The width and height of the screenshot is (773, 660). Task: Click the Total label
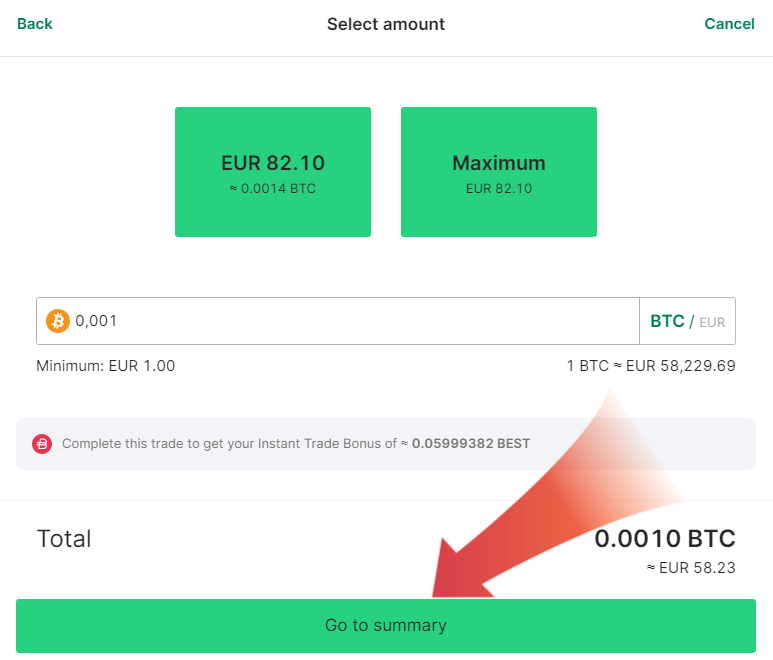coord(64,539)
